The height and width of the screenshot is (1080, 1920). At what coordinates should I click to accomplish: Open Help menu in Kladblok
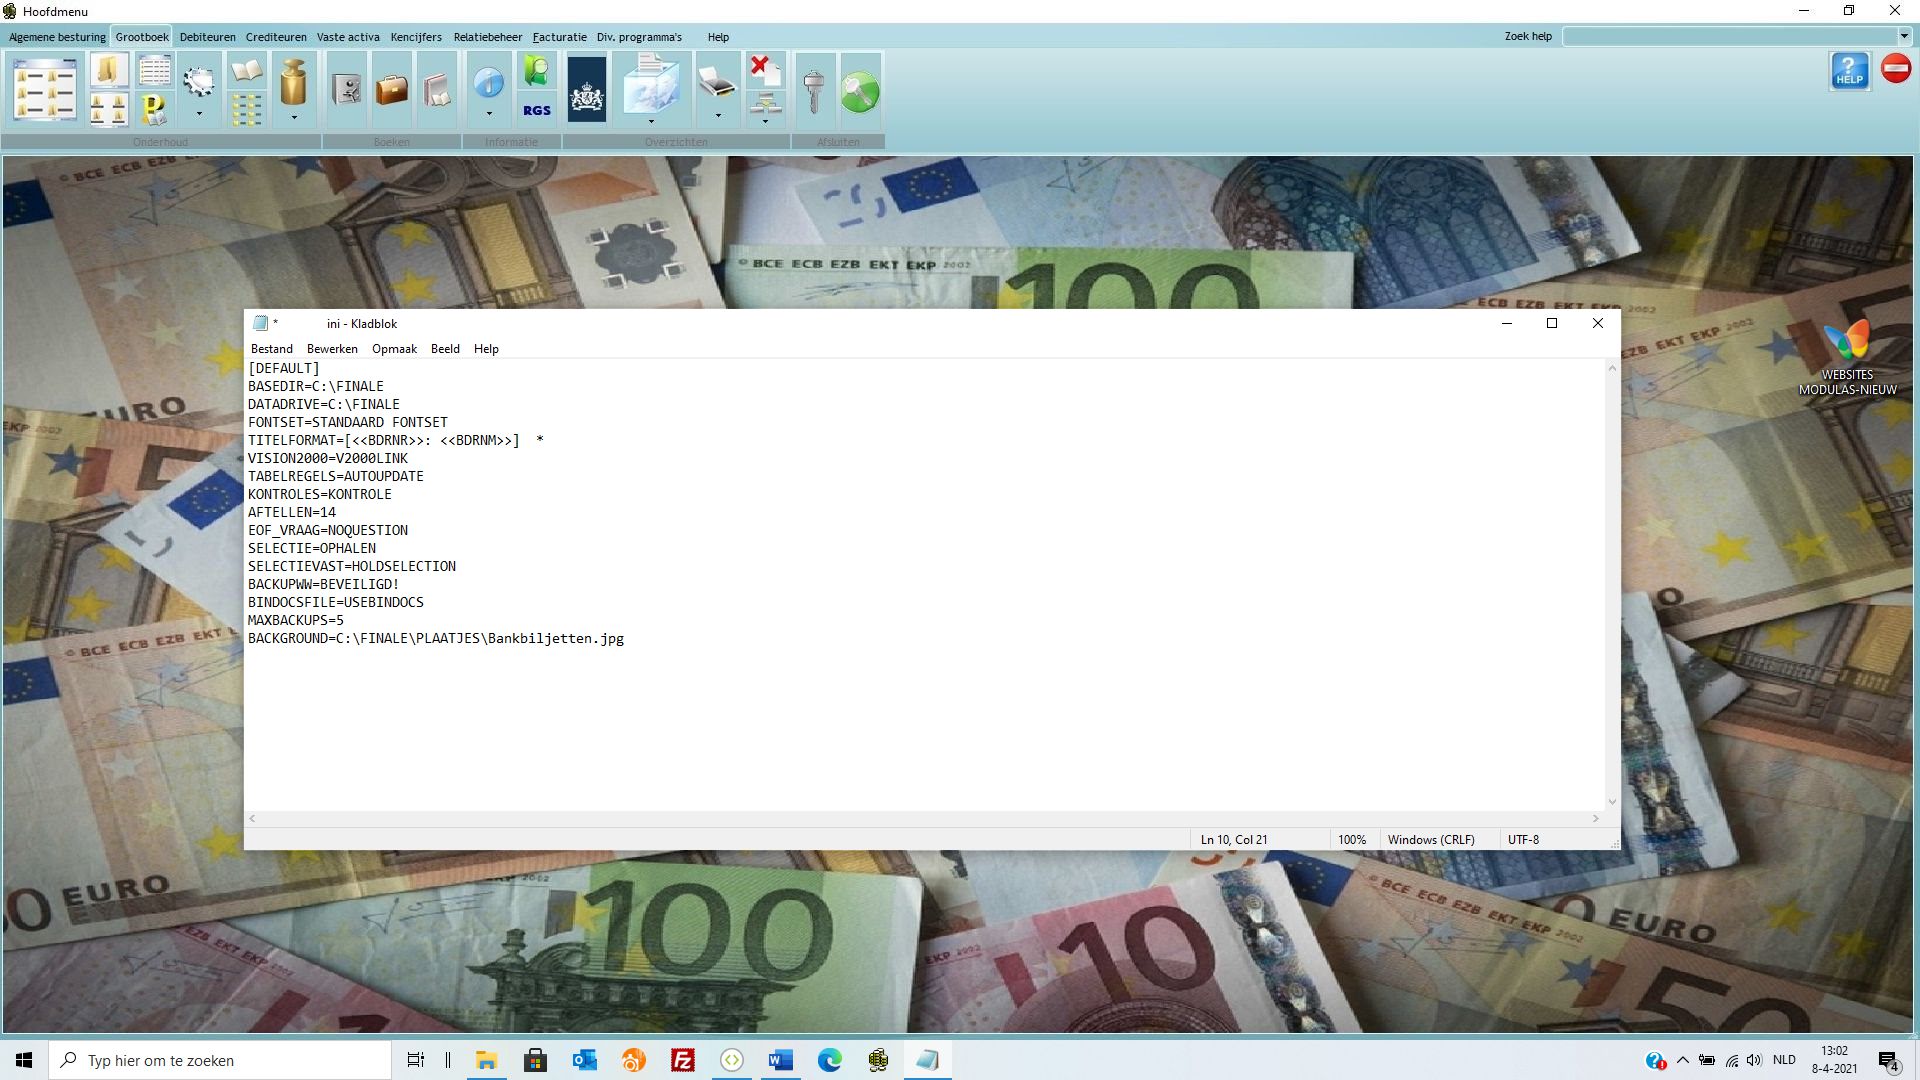(486, 349)
